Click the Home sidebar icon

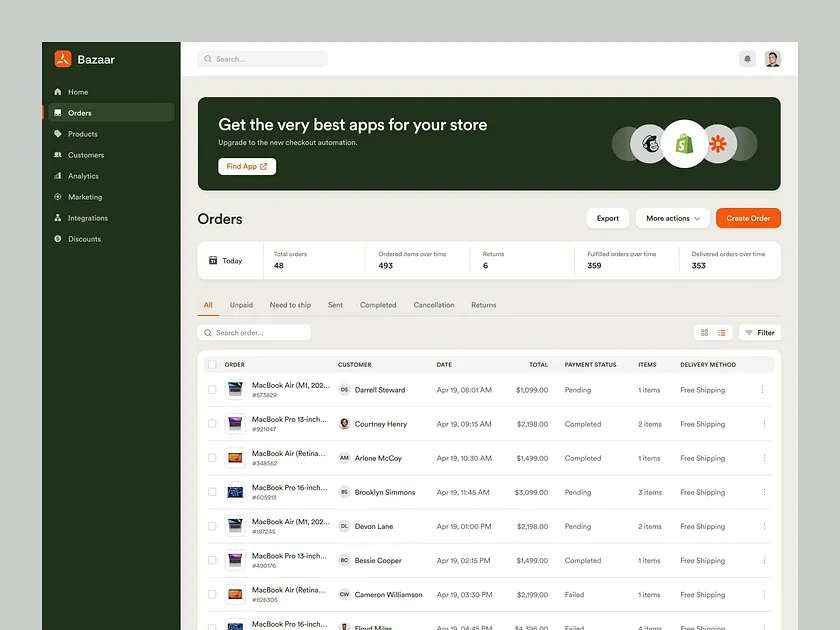(58, 92)
